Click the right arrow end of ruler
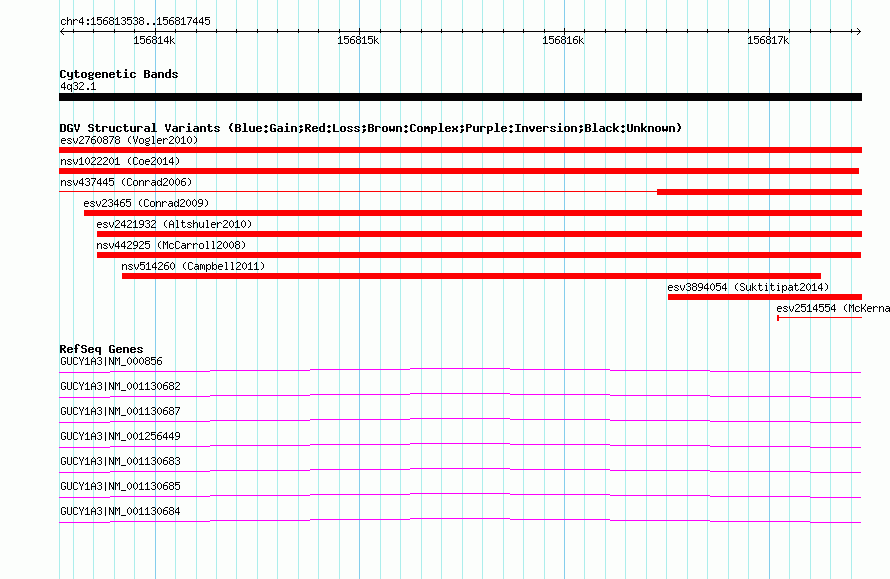This screenshot has height=579, width=890. [x=858, y=31]
